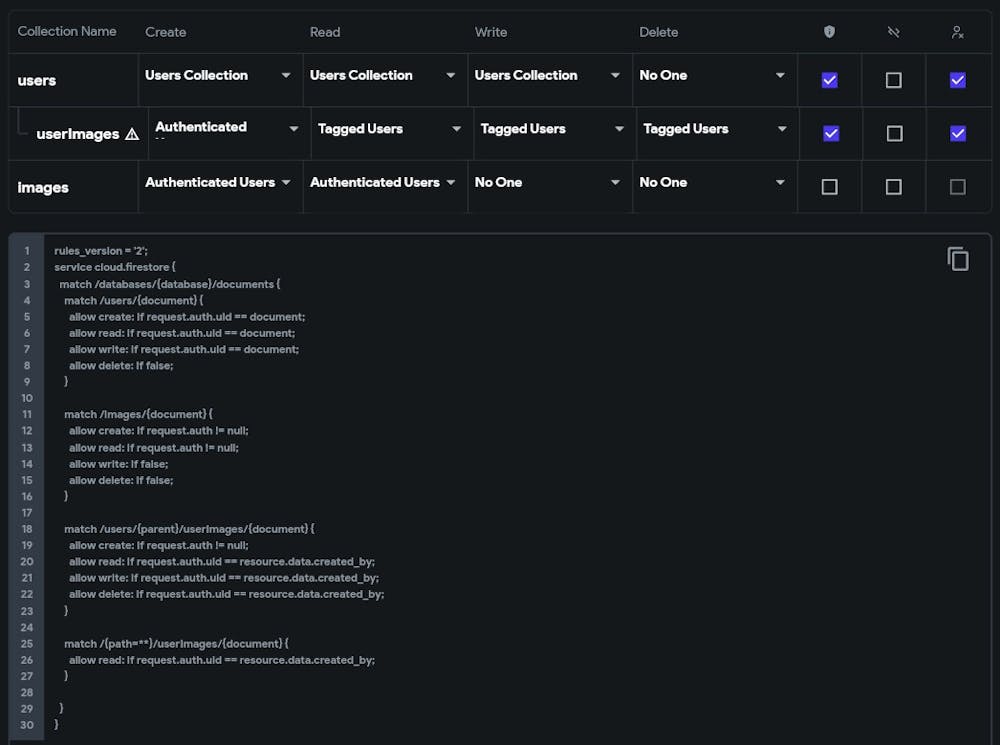The width and height of the screenshot is (1000, 745).
Task: Enable the middle checkbox in the users row
Action: tap(894, 80)
